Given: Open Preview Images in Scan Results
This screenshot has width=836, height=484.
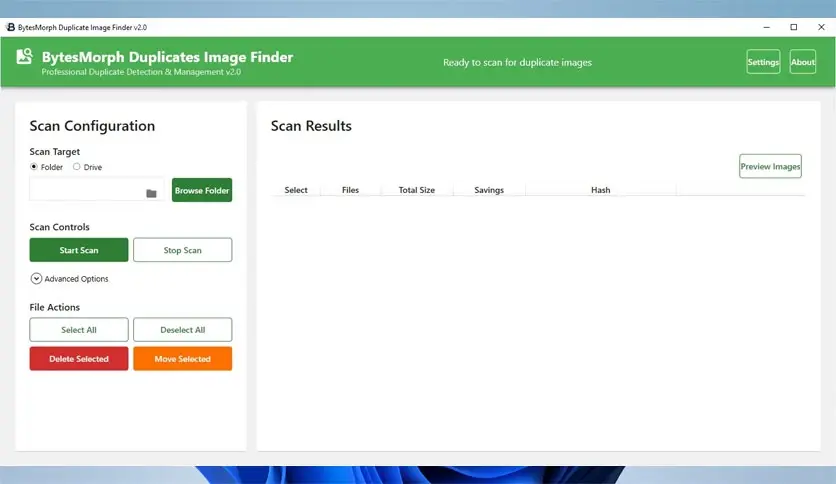Looking at the screenshot, I should 770,166.
